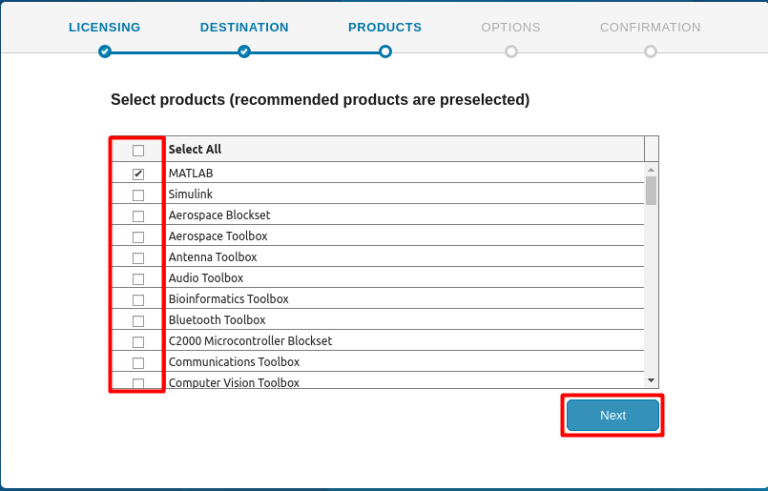The width and height of the screenshot is (768, 491).
Task: Check the Bluetooth Toolbox checkbox
Action: pos(138,321)
